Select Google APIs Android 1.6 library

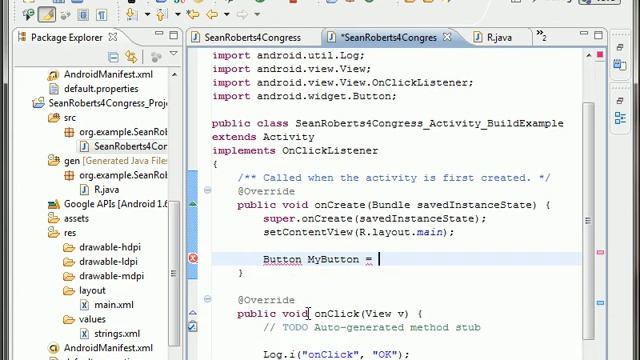pos(107,204)
